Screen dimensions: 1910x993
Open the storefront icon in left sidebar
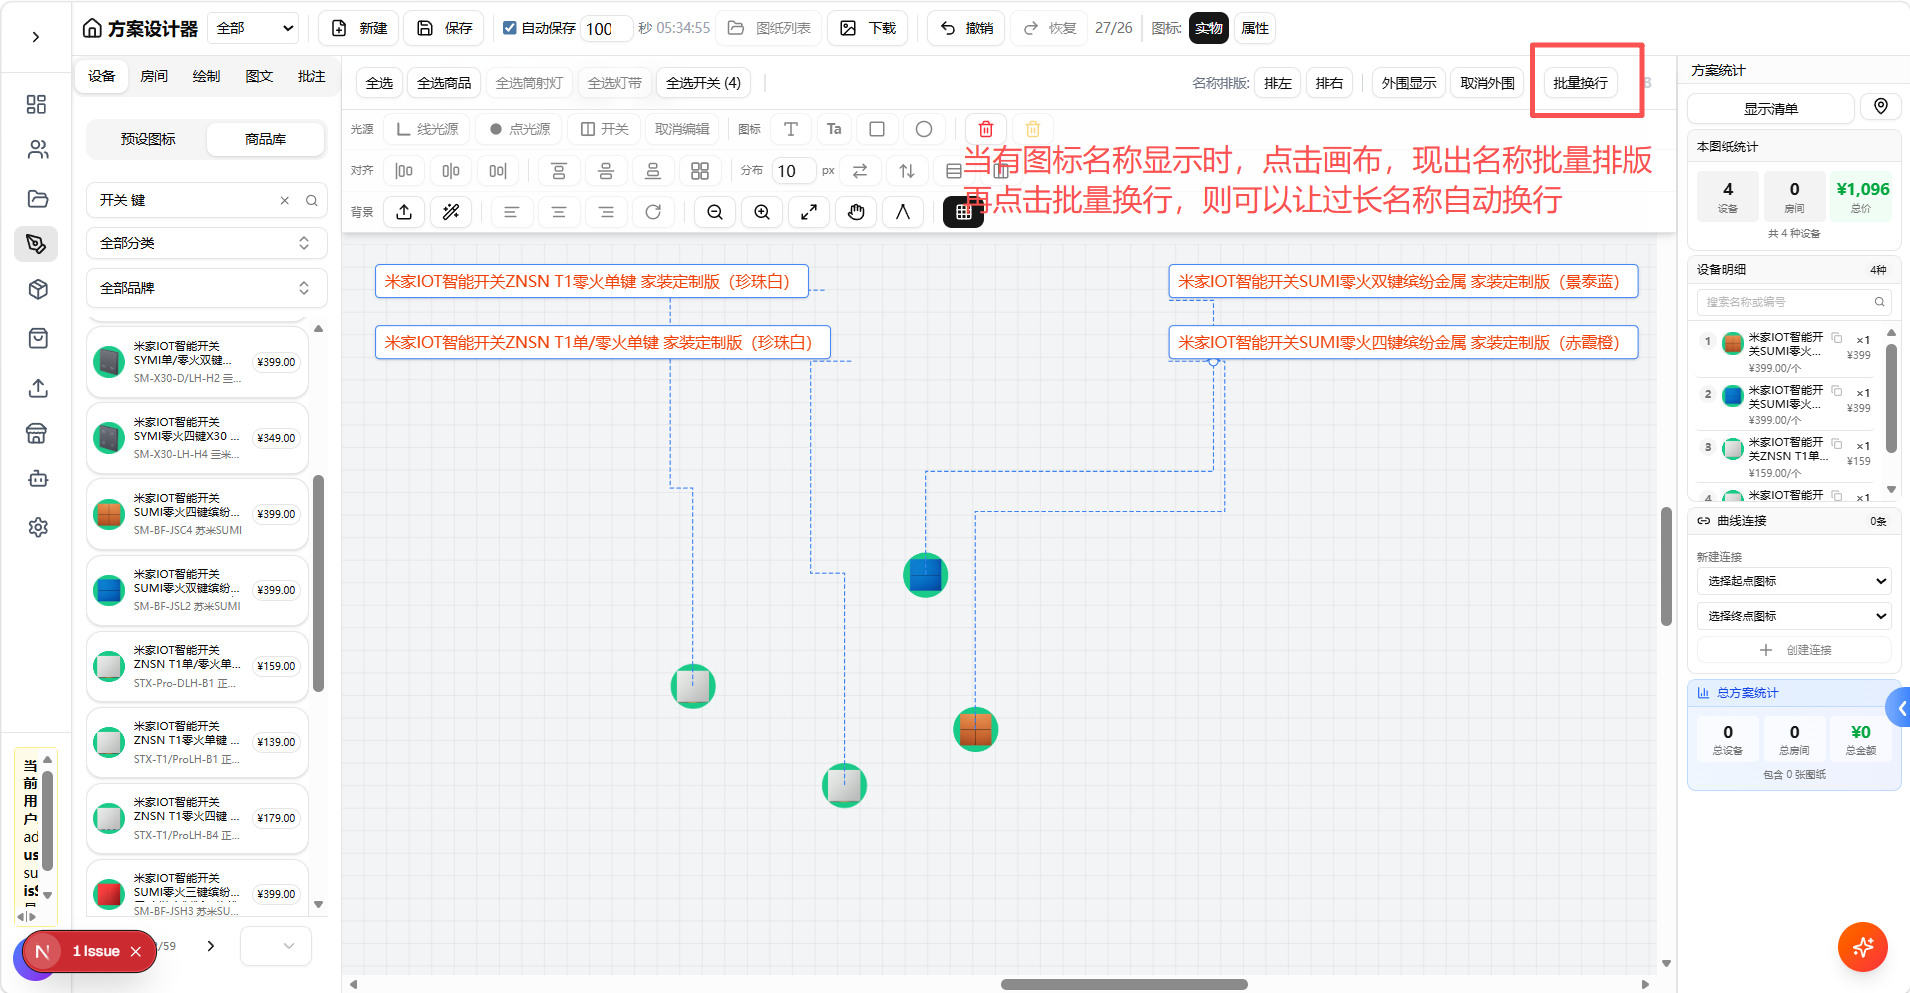pos(37,433)
